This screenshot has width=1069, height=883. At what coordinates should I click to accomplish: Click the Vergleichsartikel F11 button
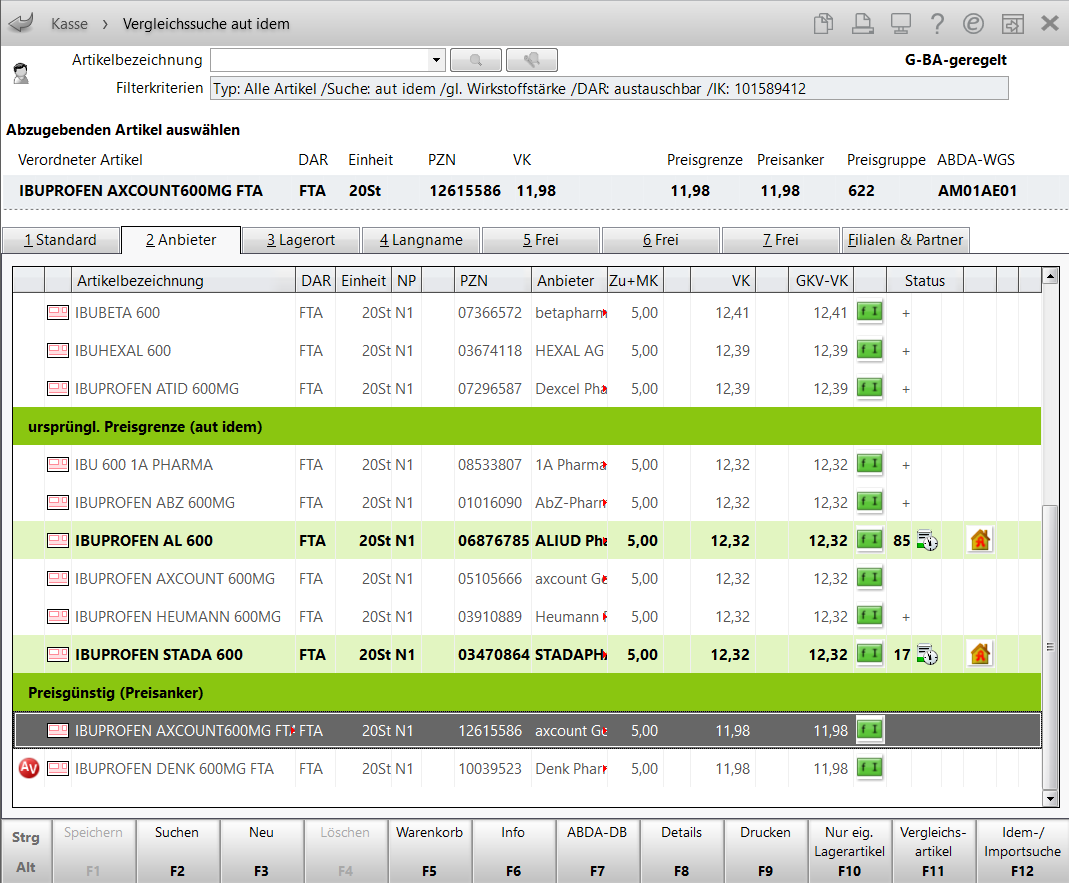coord(933,851)
